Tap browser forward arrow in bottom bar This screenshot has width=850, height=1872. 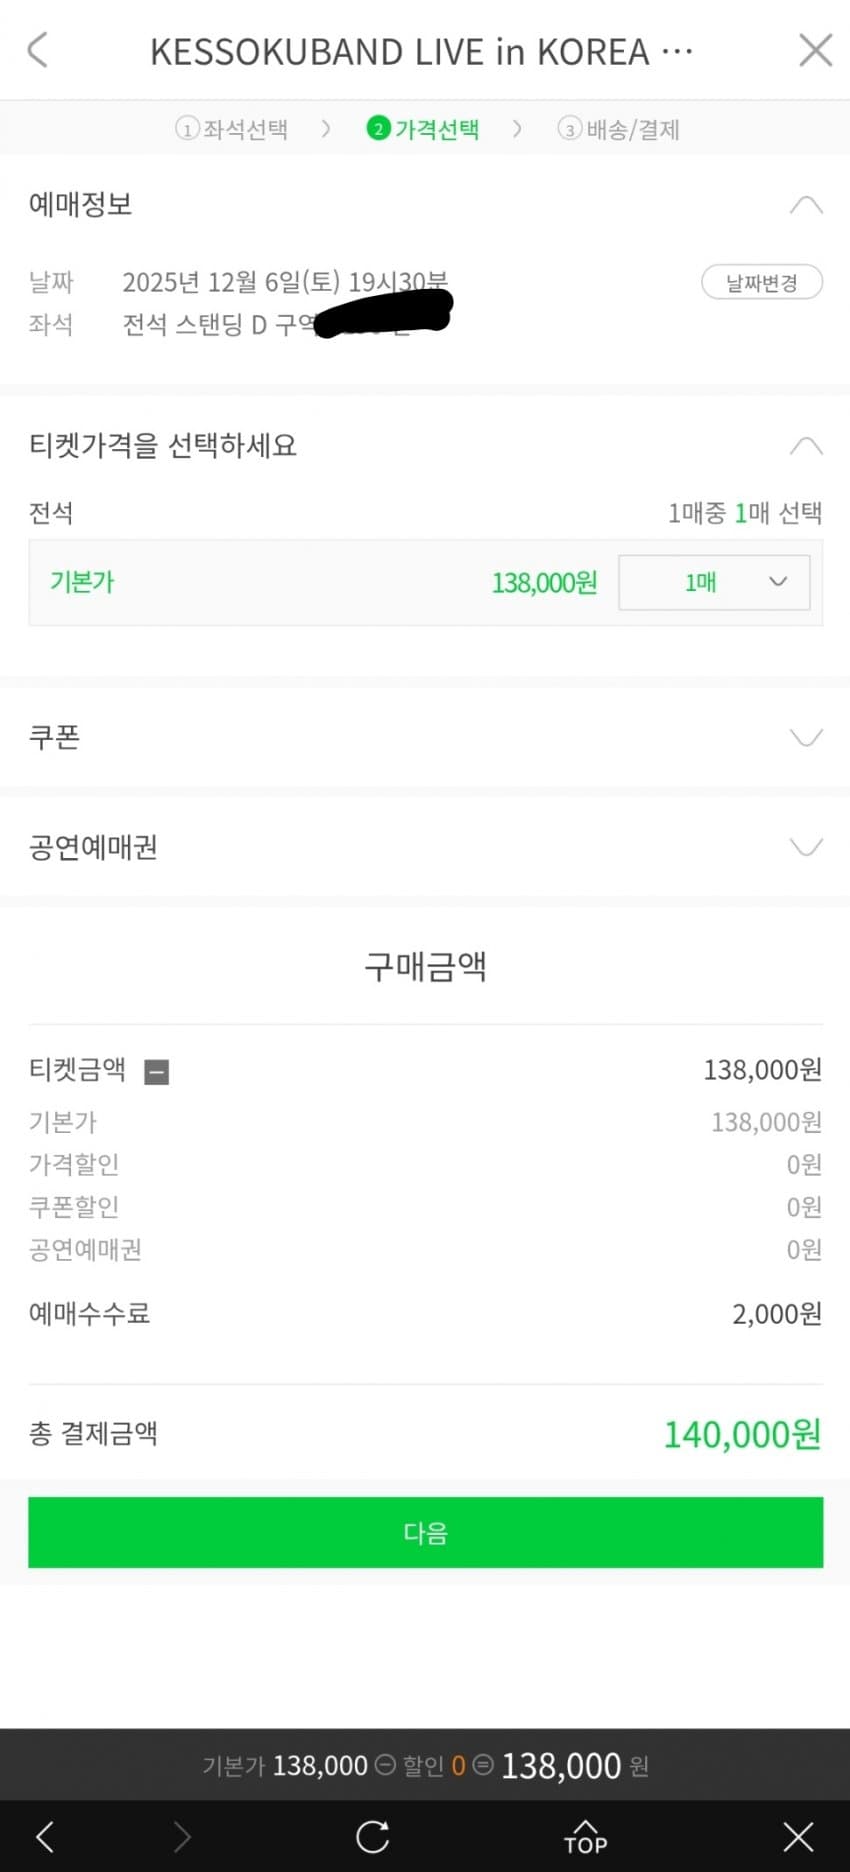click(x=182, y=1837)
